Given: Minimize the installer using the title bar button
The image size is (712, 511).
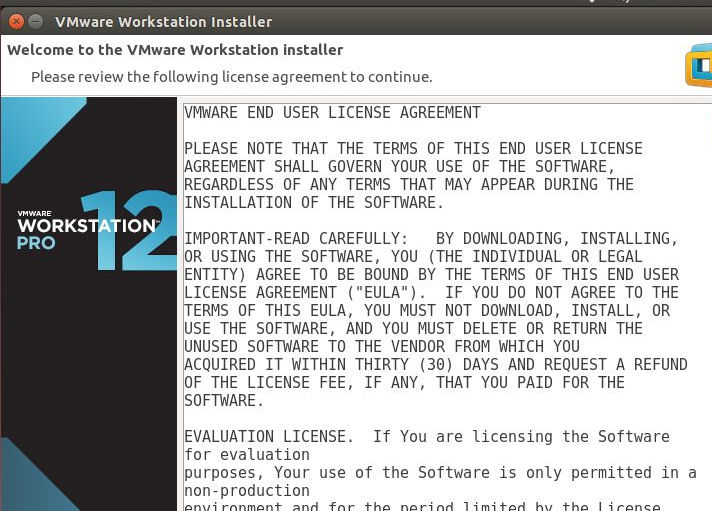Looking at the screenshot, I should coord(35,21).
